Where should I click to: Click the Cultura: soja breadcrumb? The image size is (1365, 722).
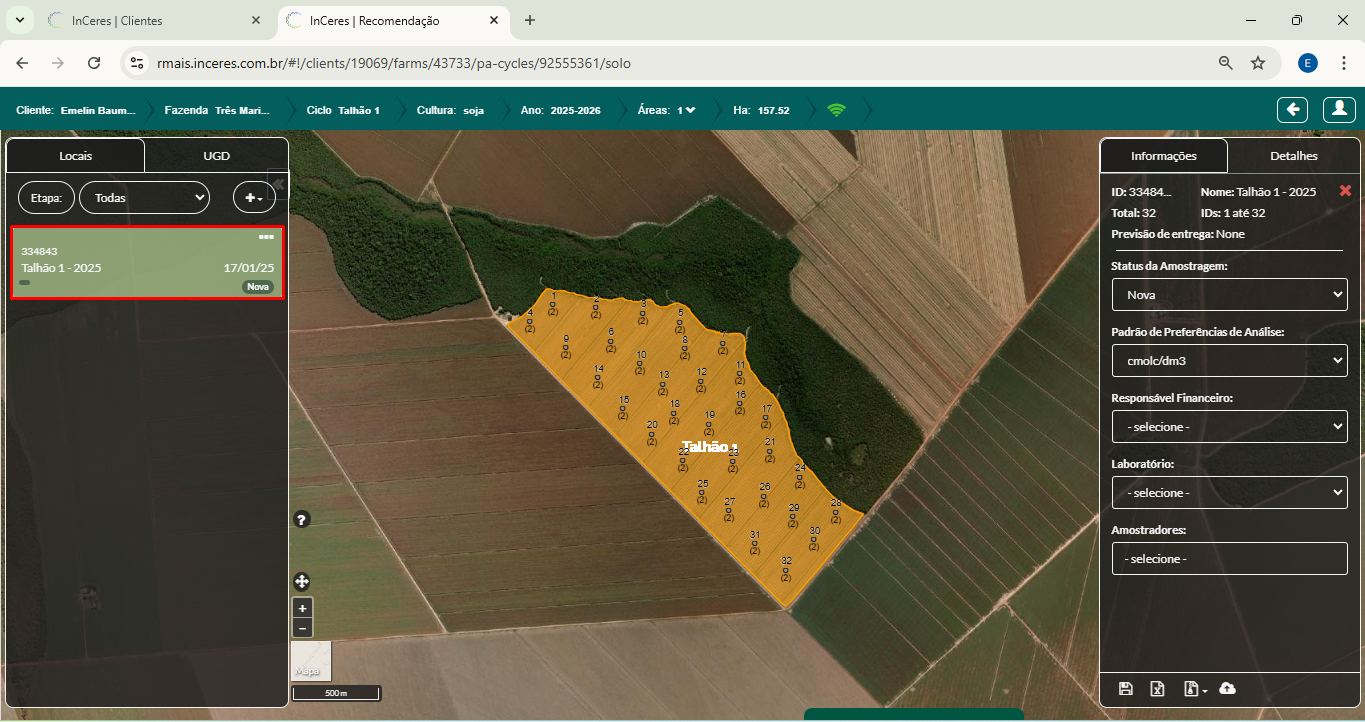pos(450,110)
